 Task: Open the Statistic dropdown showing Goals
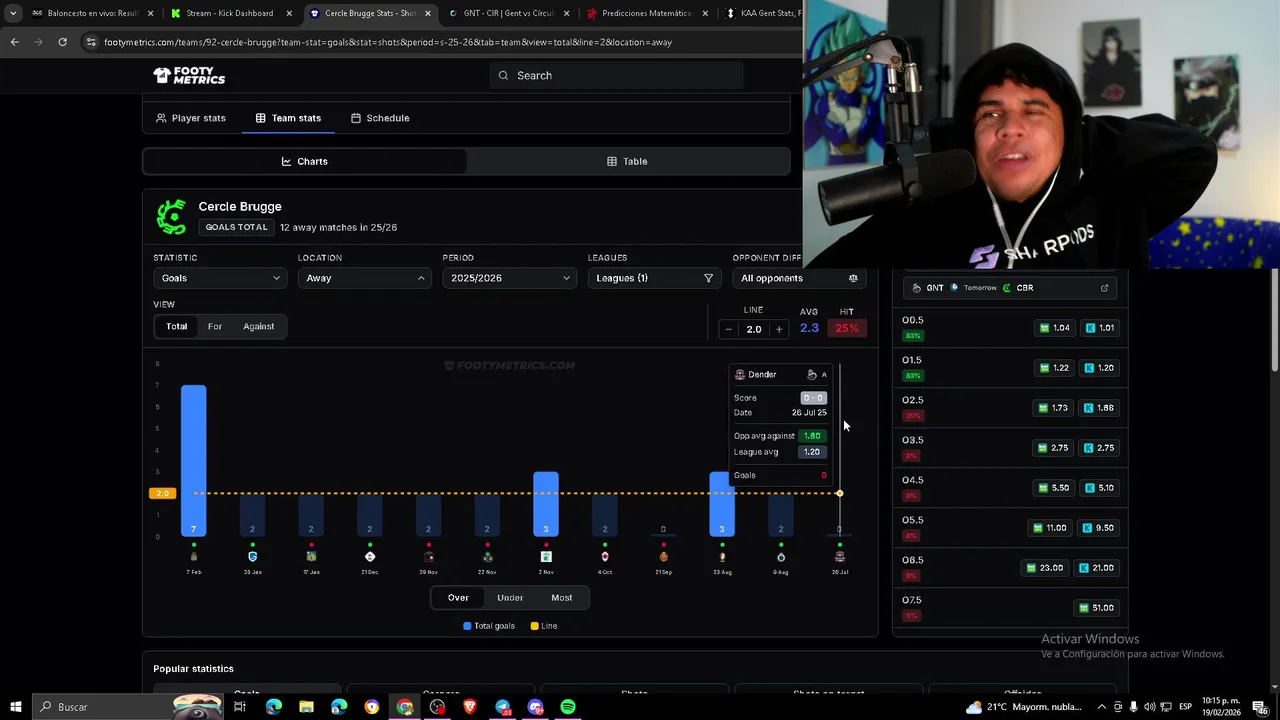point(220,278)
